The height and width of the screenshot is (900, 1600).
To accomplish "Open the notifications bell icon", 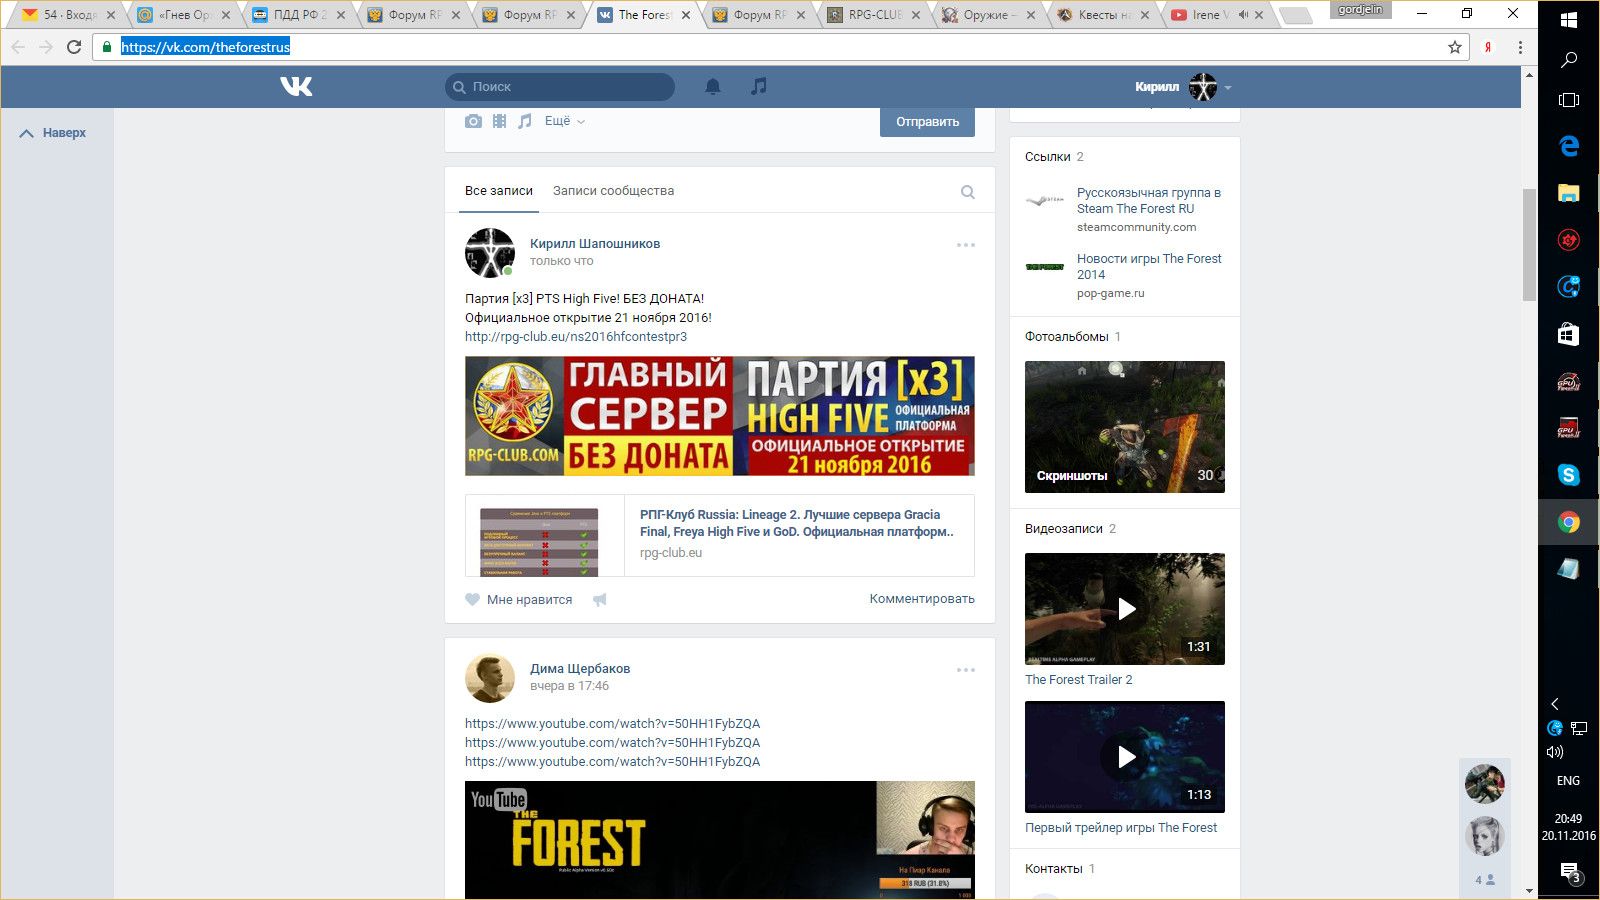I will (713, 87).
